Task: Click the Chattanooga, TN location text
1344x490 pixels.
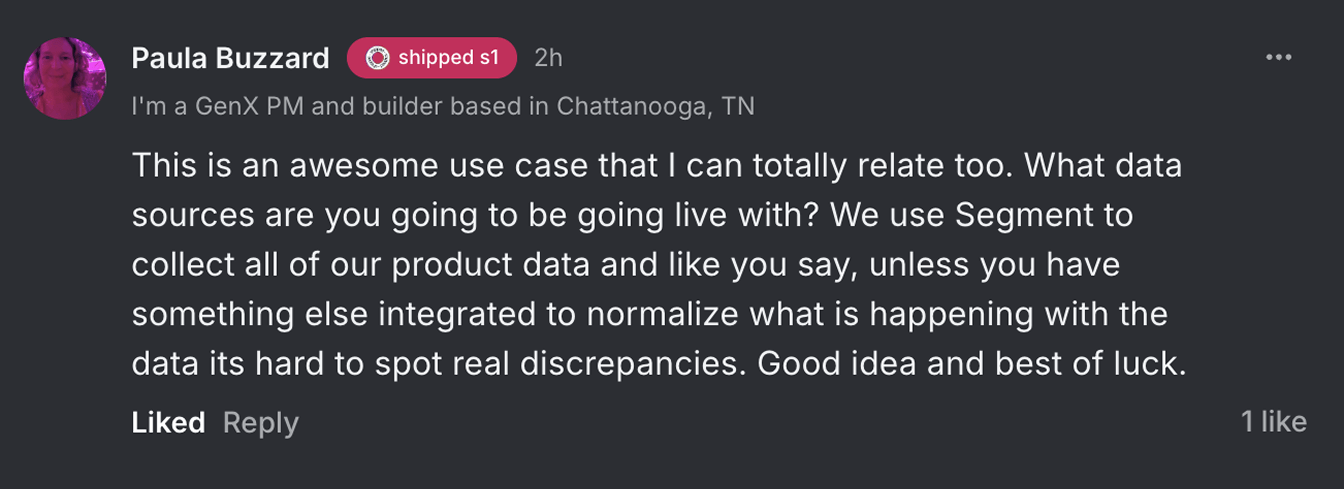Action: pyautogui.click(x=655, y=105)
